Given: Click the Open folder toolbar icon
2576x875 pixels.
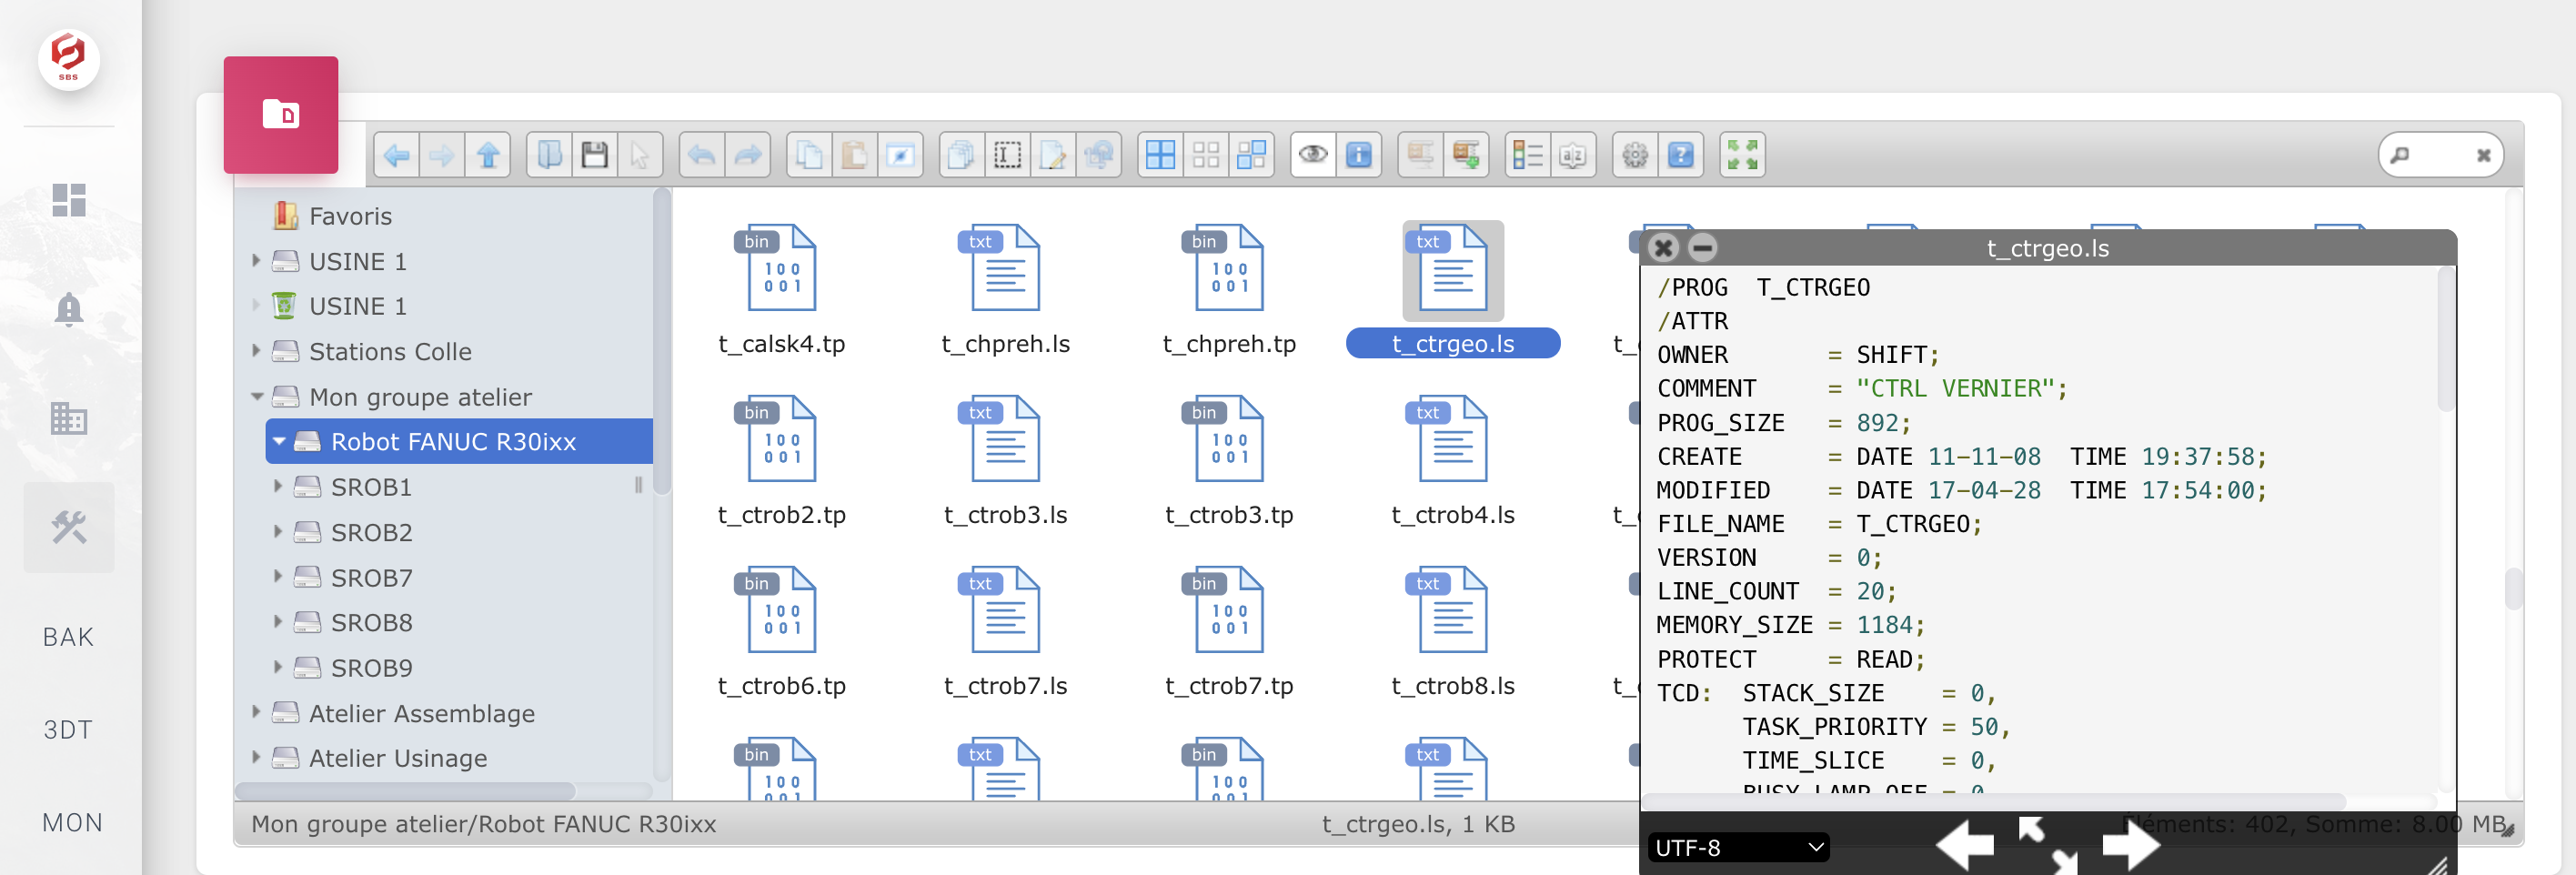Looking at the screenshot, I should tap(550, 155).
